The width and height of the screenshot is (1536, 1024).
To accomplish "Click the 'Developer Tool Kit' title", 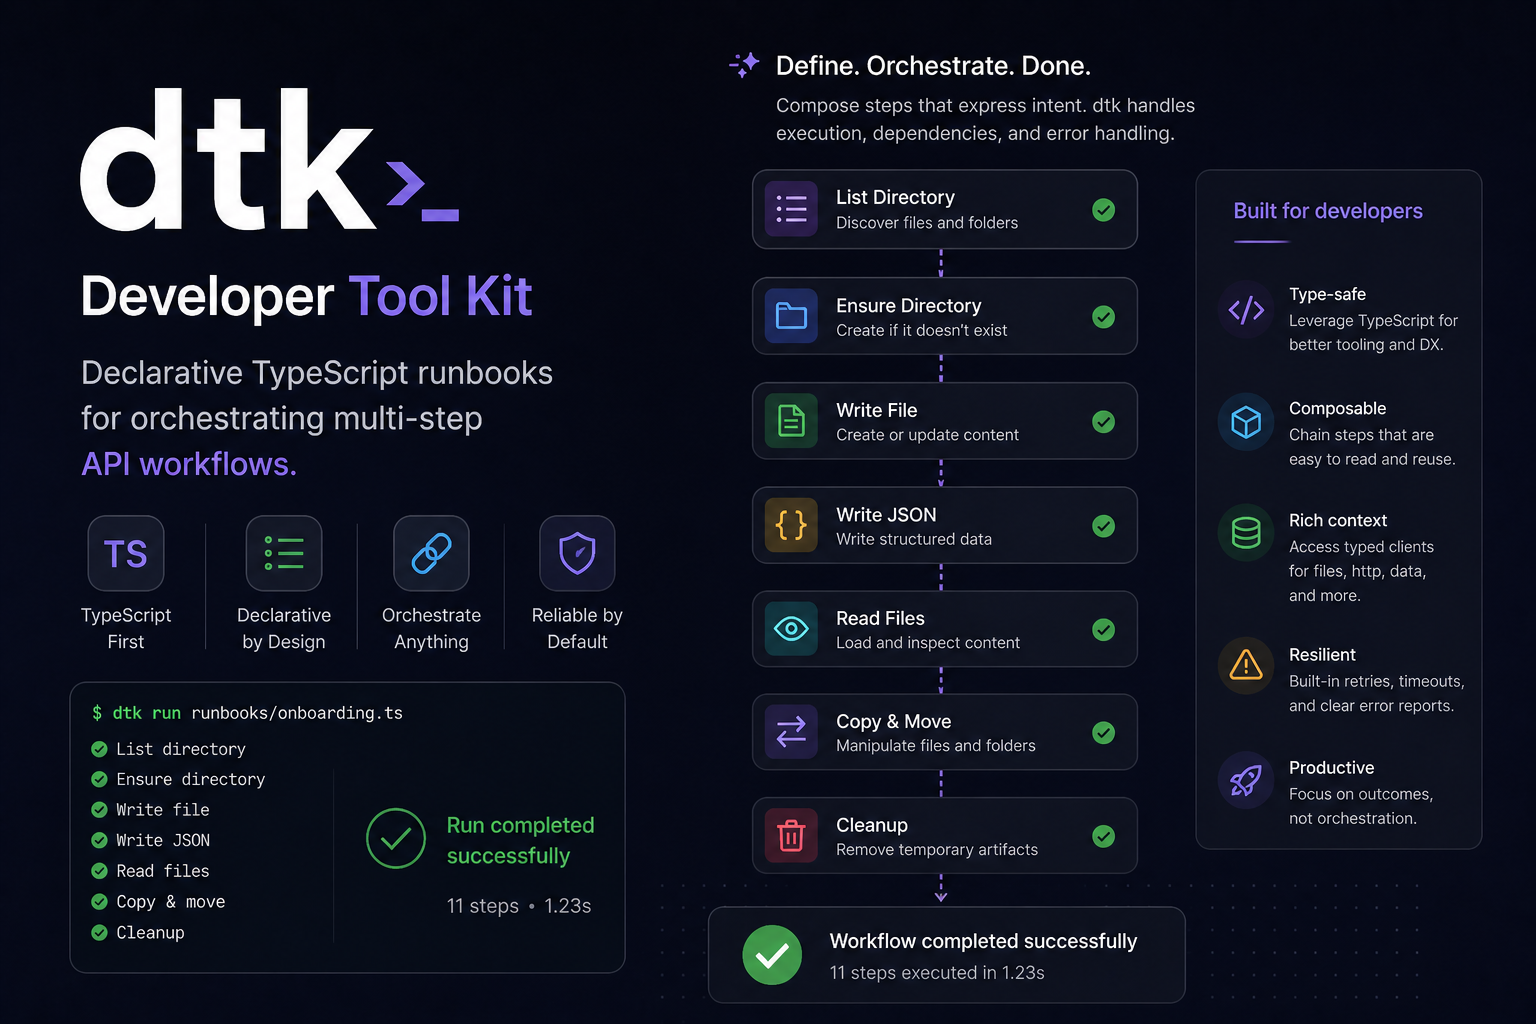I will 306,297.
